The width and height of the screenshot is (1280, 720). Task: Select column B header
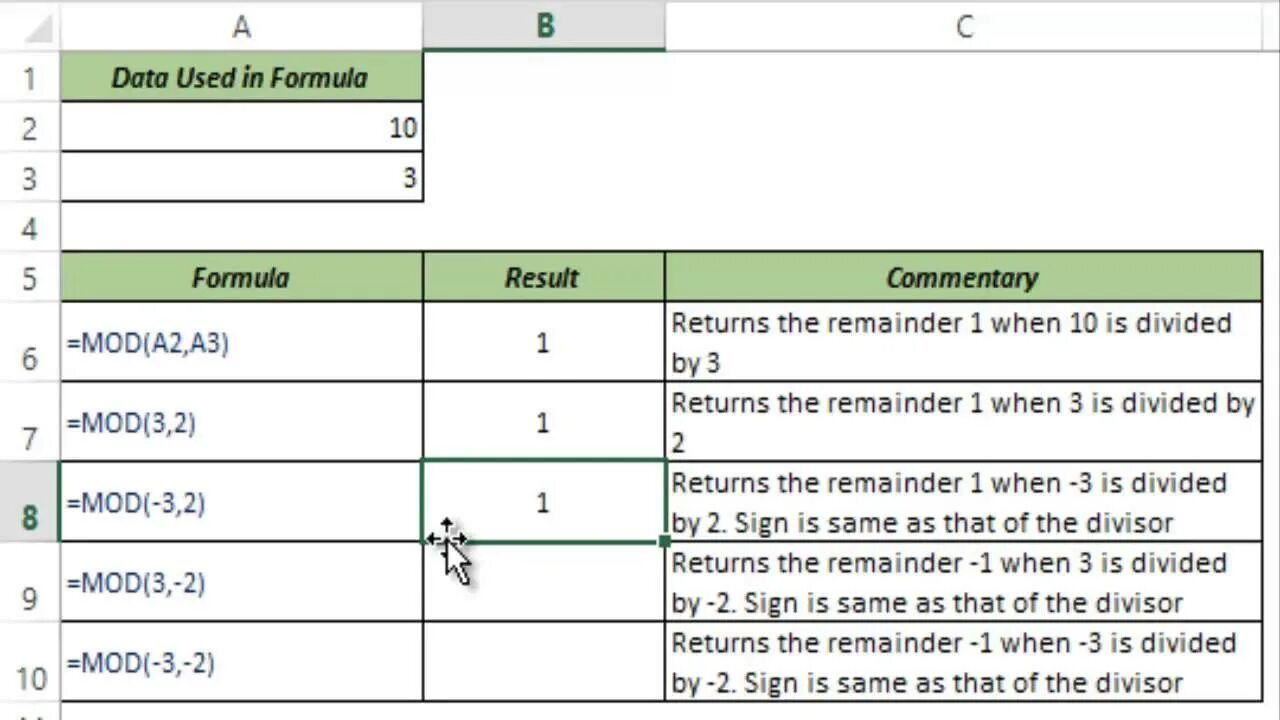[544, 26]
